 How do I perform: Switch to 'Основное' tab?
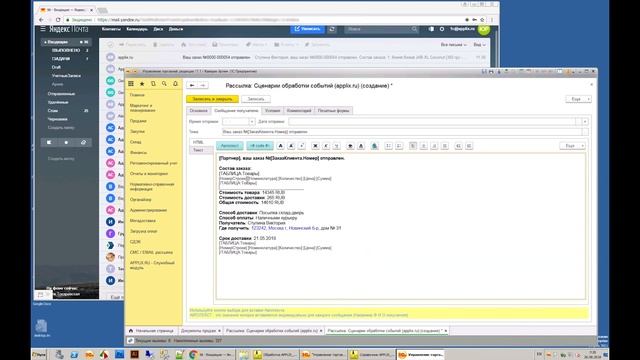point(199,111)
